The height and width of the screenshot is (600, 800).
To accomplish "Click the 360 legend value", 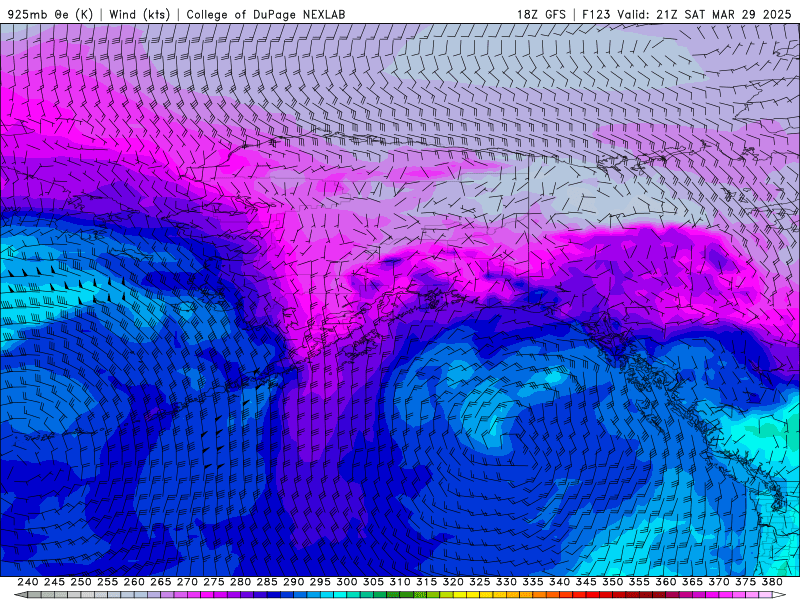I will click(x=665, y=582).
